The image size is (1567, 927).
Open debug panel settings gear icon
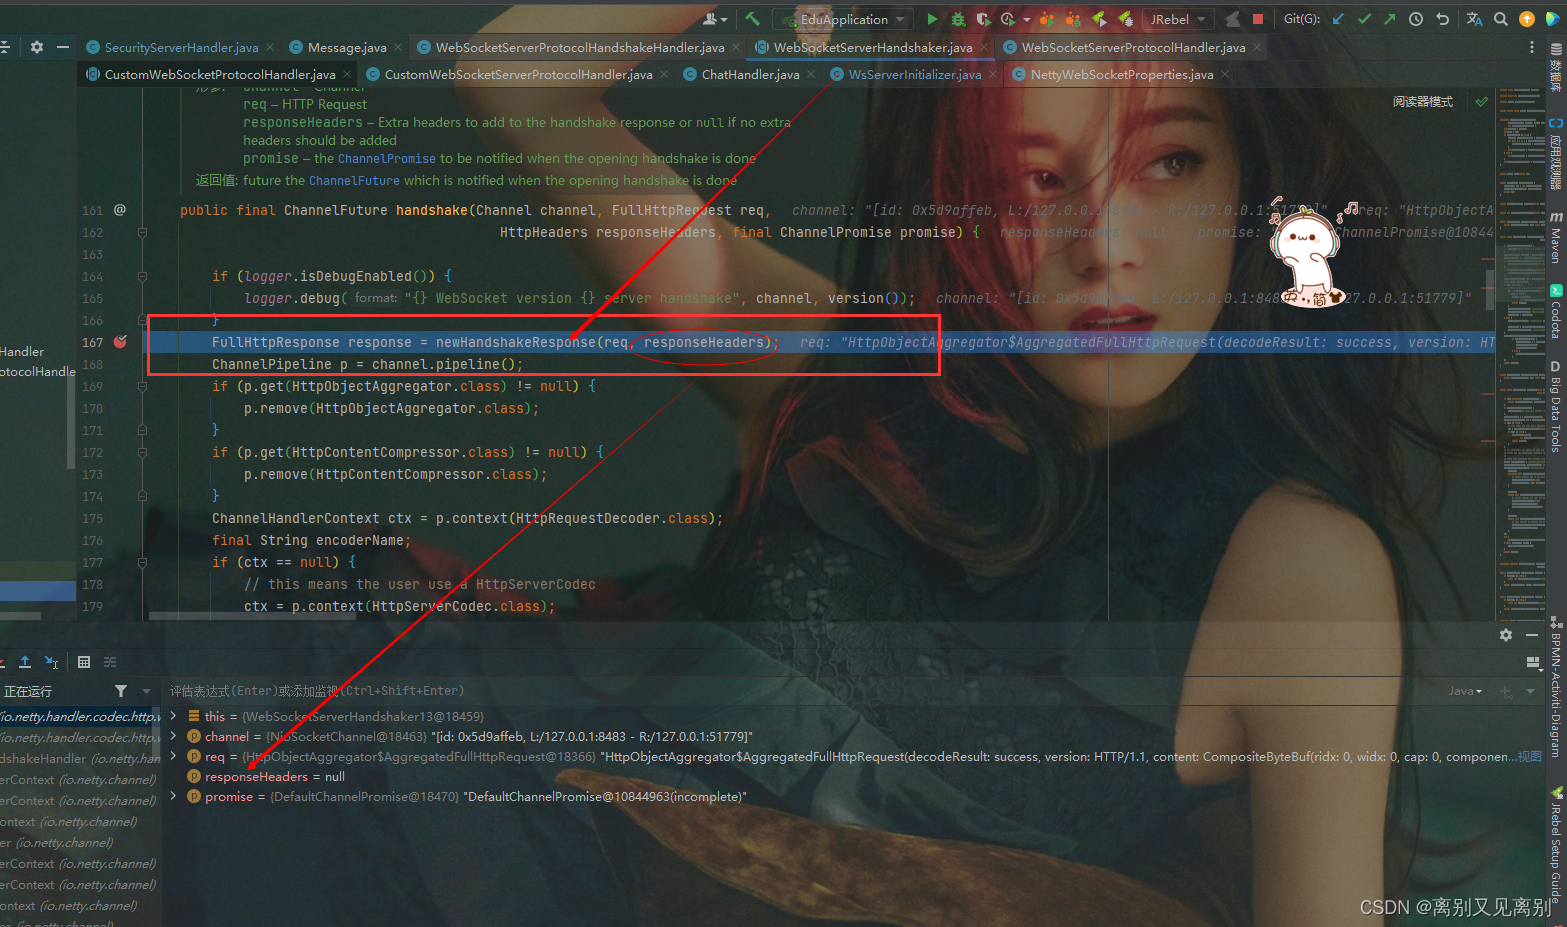coord(1506,635)
